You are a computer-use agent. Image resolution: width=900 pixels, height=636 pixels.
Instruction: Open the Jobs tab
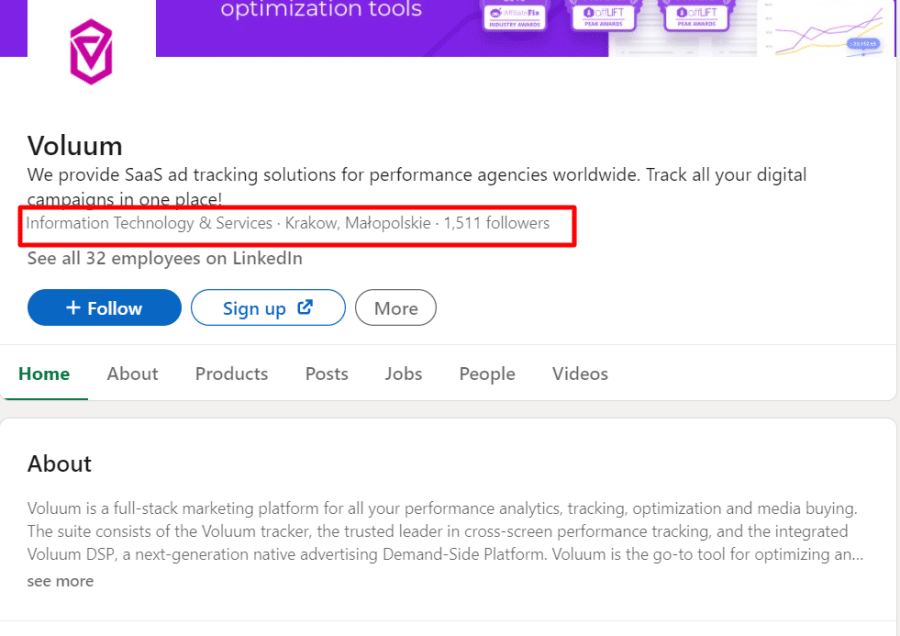(404, 374)
